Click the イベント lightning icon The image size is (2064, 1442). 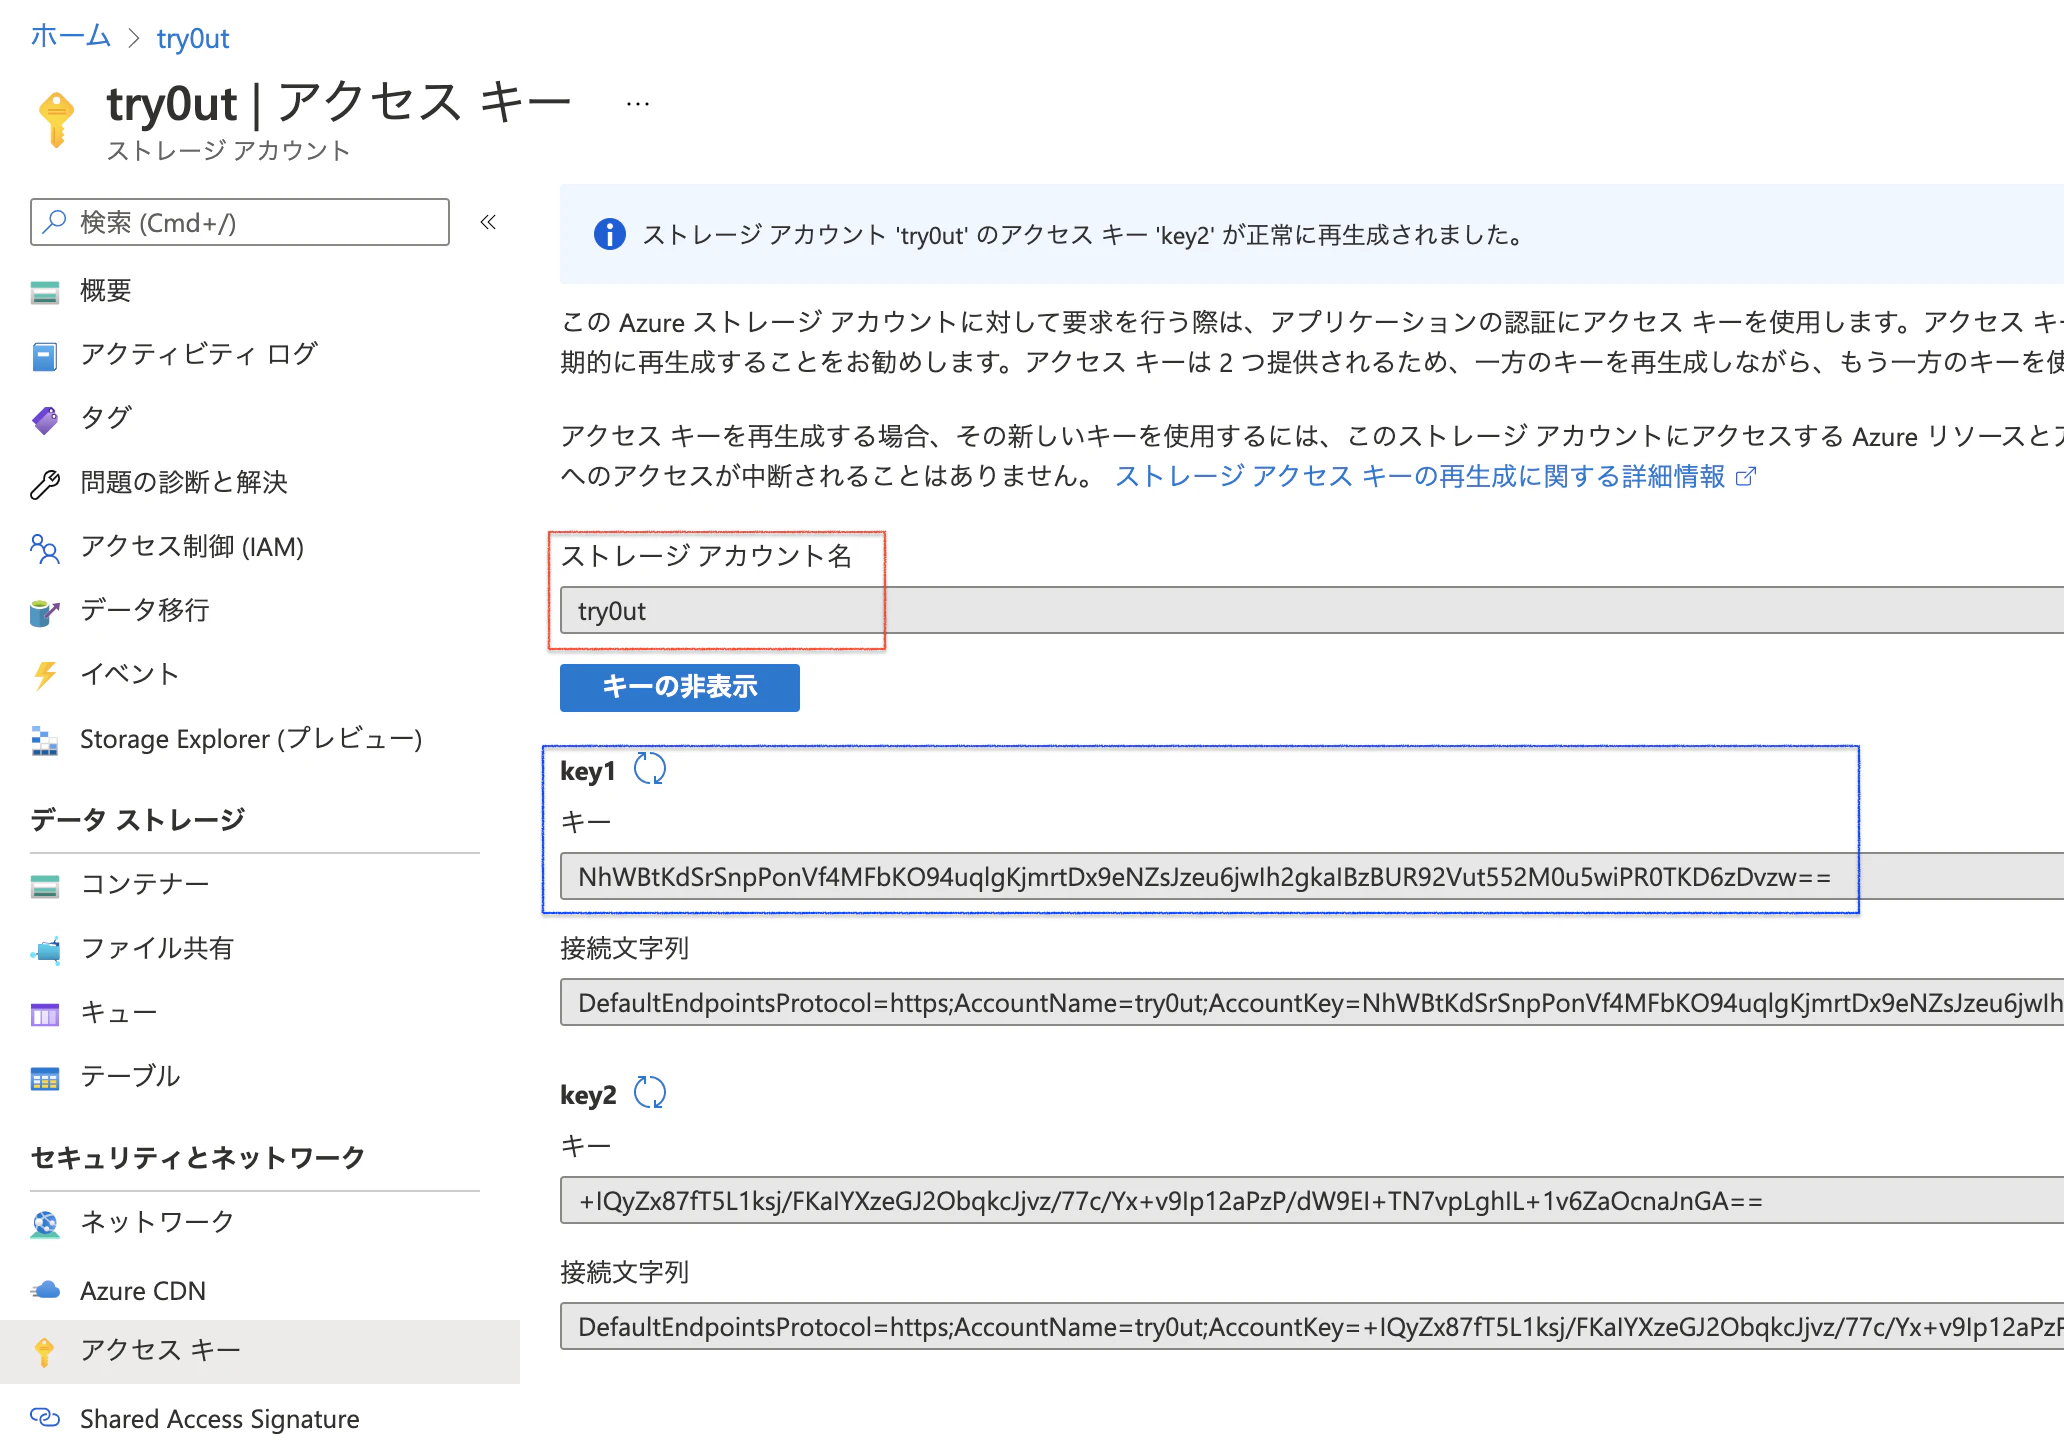click(x=45, y=676)
